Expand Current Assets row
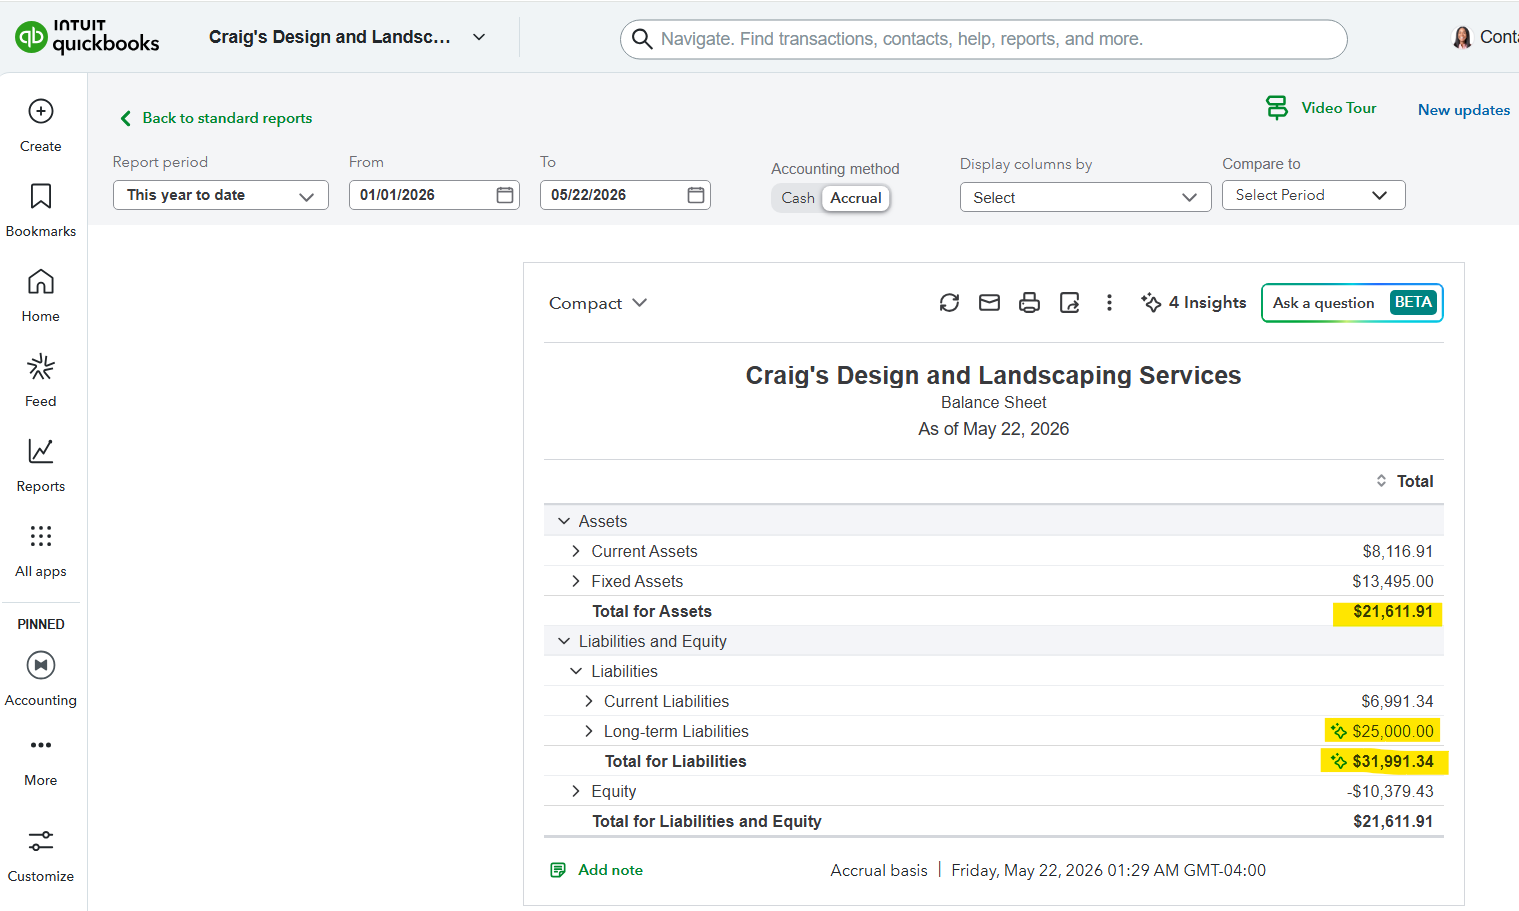Image resolution: width=1519 pixels, height=911 pixels. click(576, 551)
